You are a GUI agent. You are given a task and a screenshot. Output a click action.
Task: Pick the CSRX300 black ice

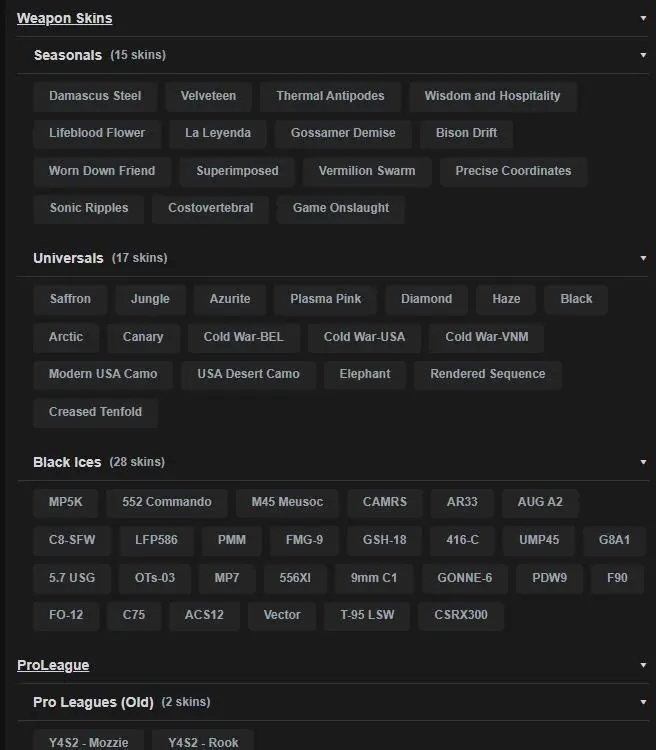click(x=461, y=615)
